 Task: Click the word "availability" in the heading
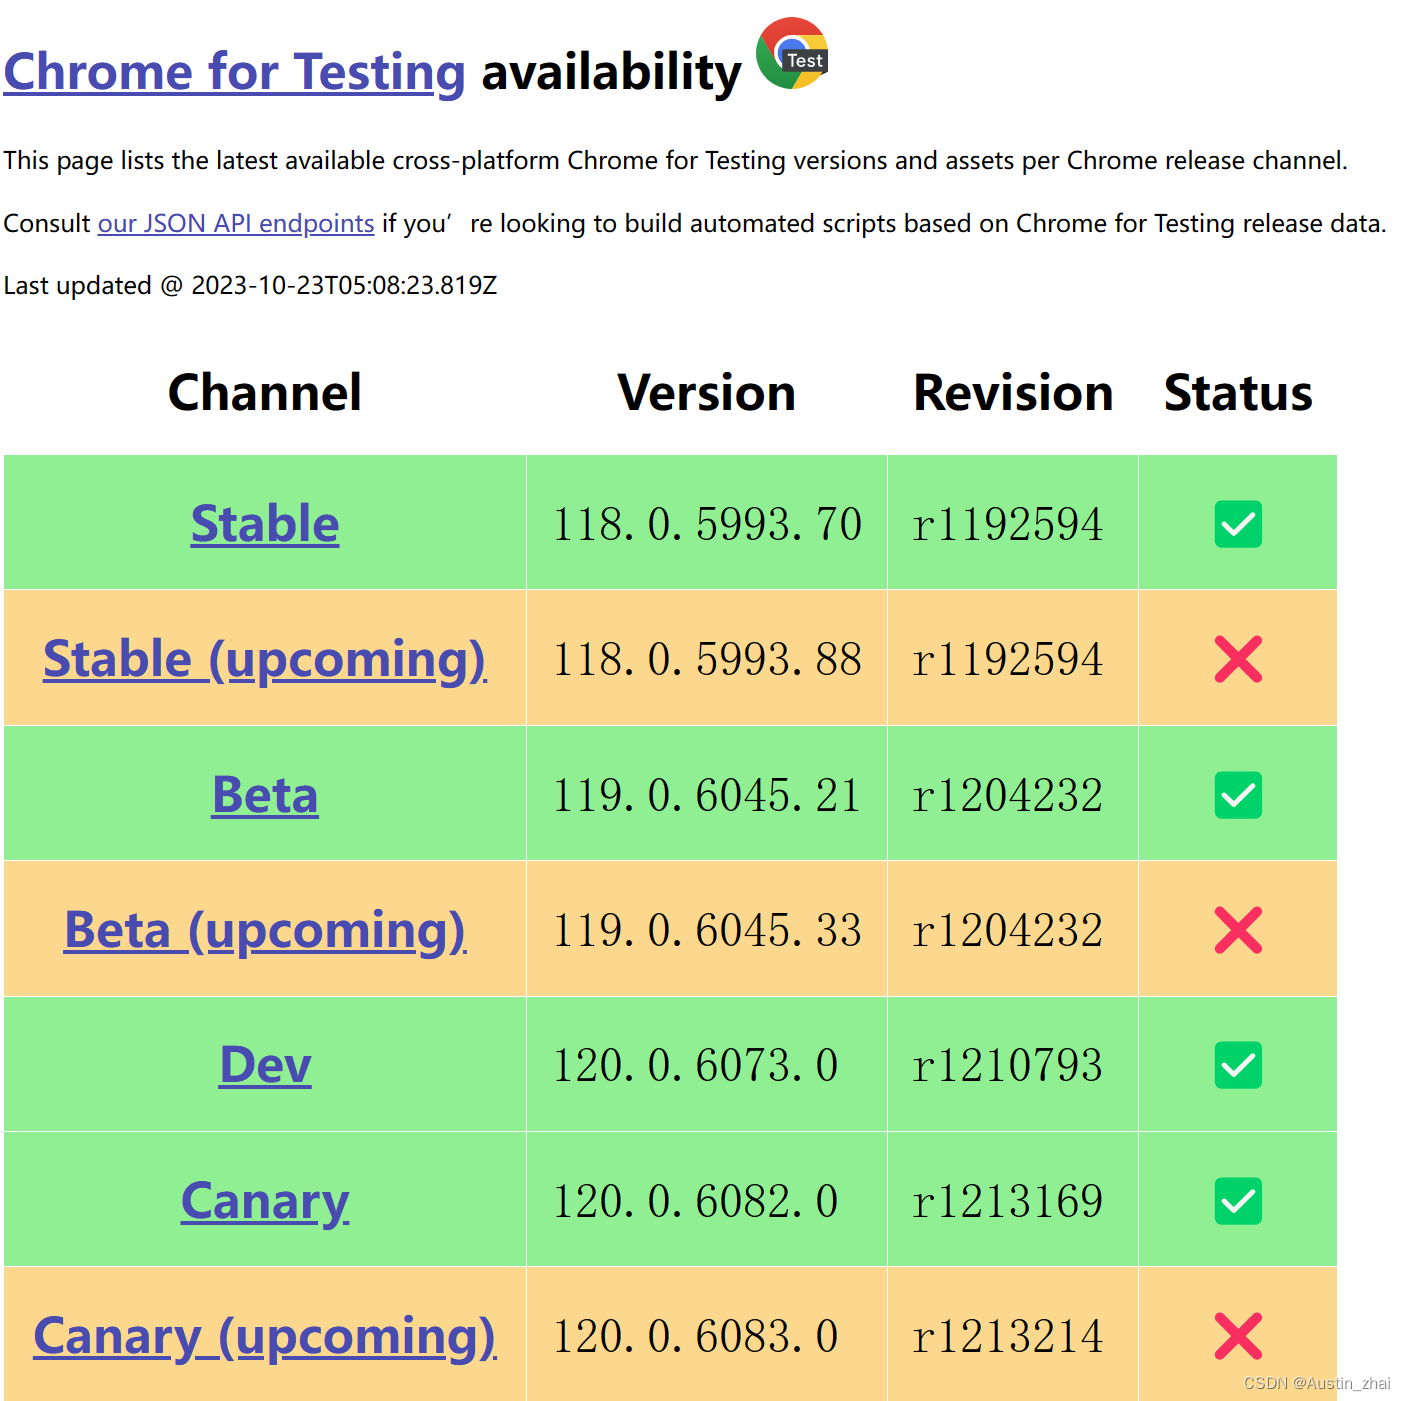(612, 72)
